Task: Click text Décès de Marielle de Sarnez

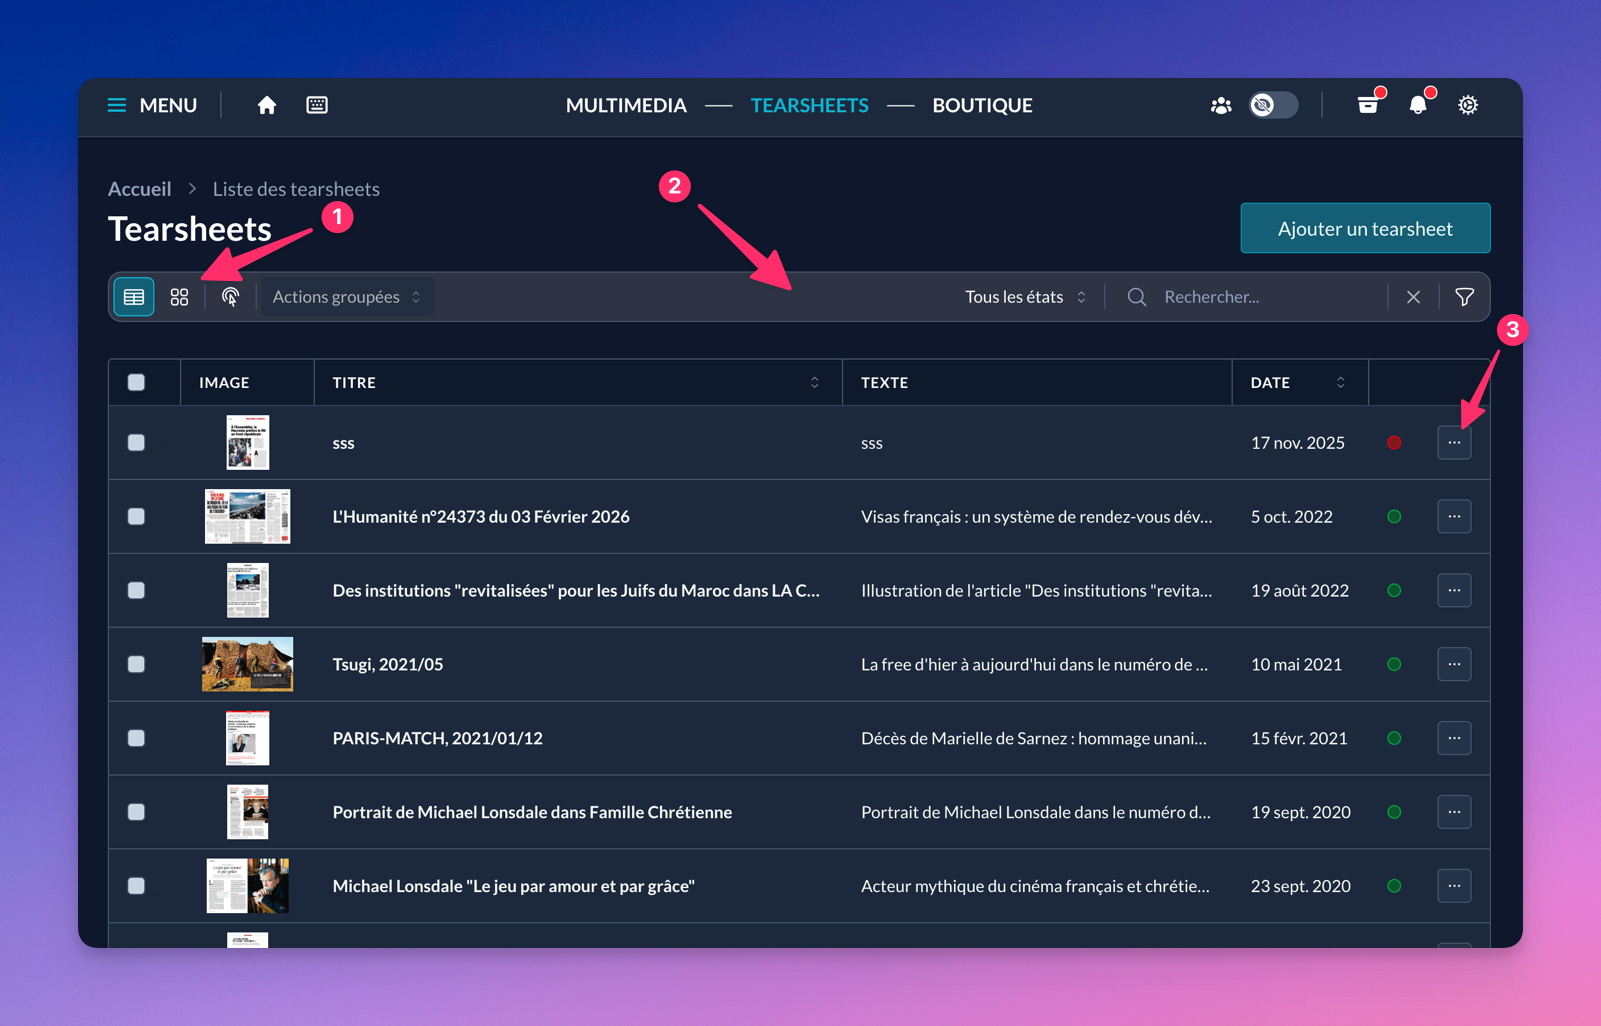Action: pos(1034,738)
